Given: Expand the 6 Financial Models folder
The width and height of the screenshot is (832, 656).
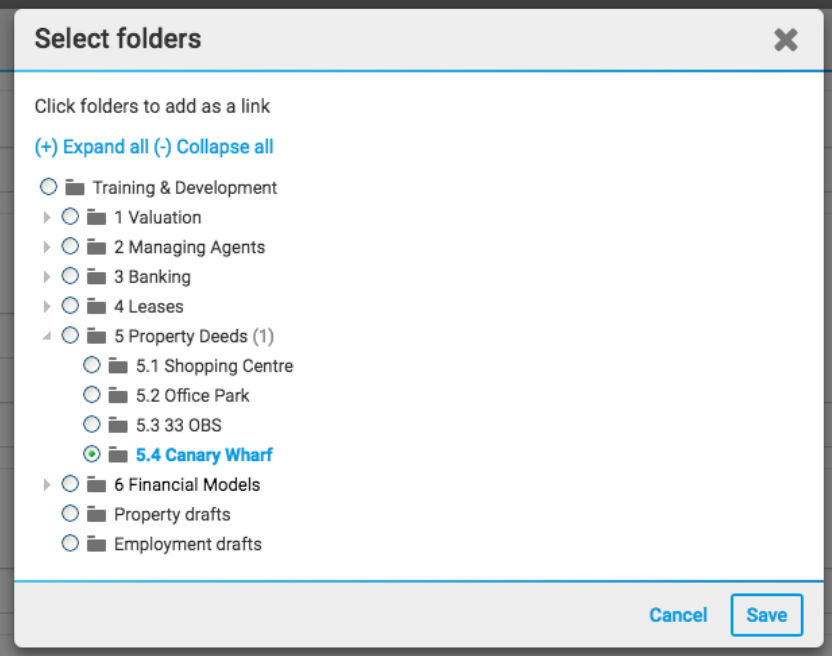Looking at the screenshot, I should coord(47,485).
